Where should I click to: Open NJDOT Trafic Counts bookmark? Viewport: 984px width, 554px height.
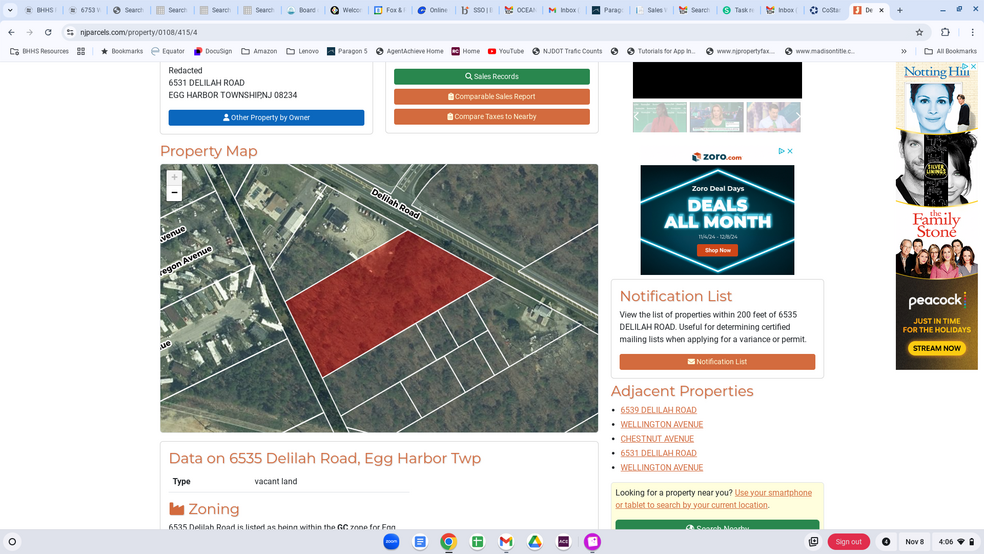567,51
